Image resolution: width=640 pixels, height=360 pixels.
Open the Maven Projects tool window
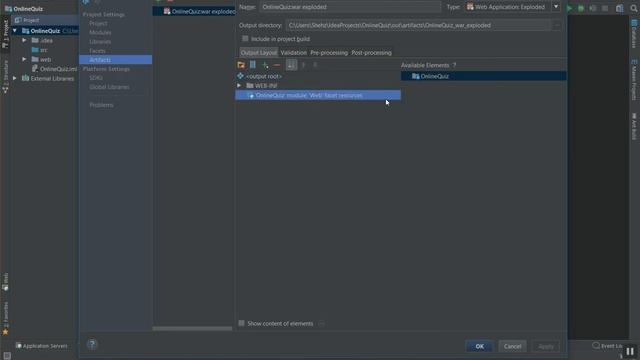[634, 79]
